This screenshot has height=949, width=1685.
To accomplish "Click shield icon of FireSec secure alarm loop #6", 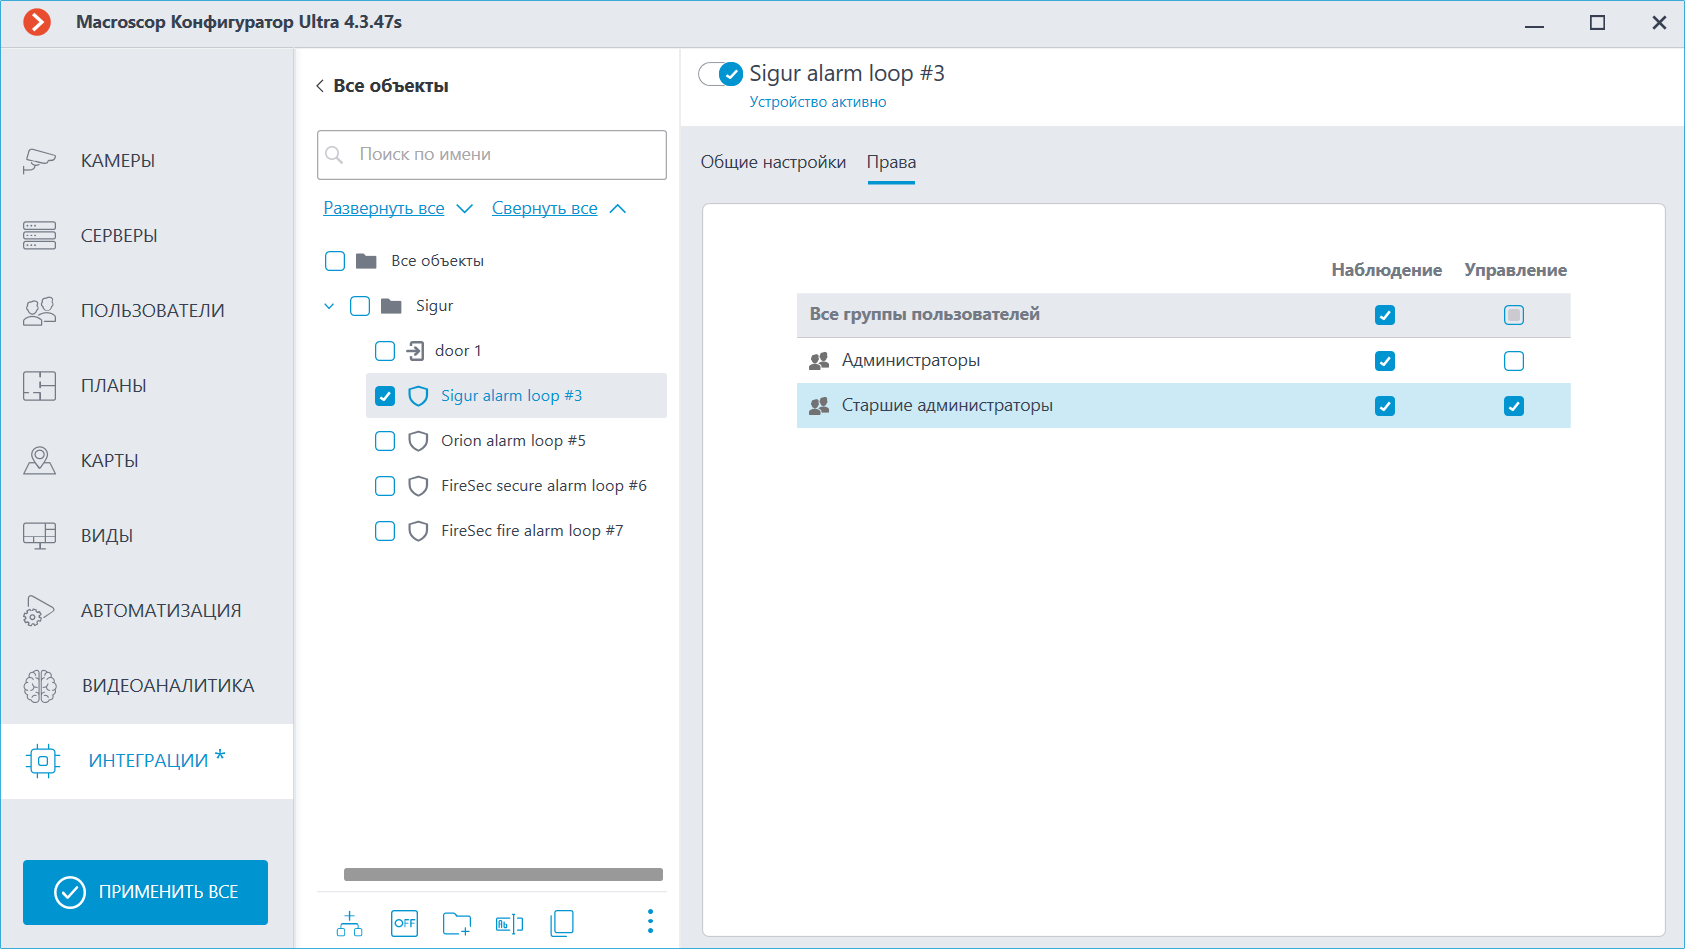I will (x=419, y=486).
